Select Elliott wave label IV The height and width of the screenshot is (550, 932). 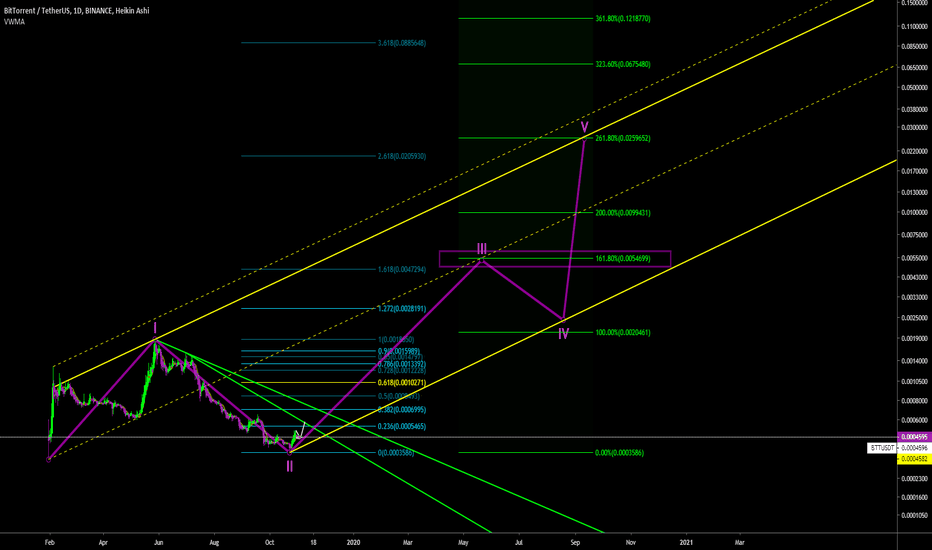coord(563,334)
